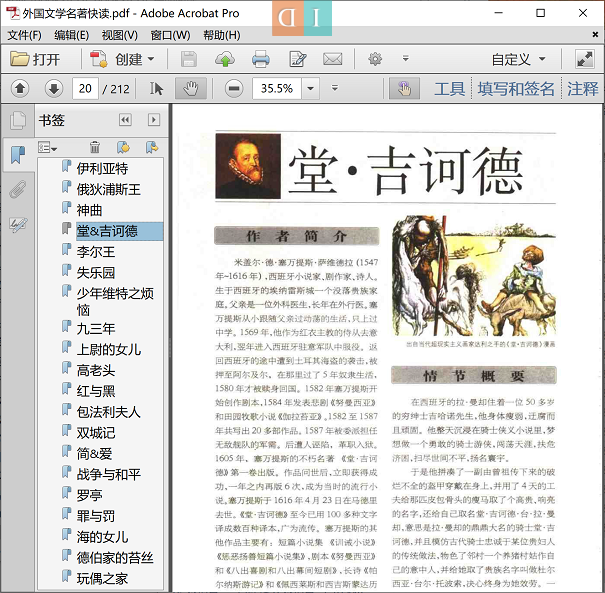Image resolution: width=605 pixels, height=593 pixels.
Task: Open the 编辑(E) menu
Action: tap(71, 35)
